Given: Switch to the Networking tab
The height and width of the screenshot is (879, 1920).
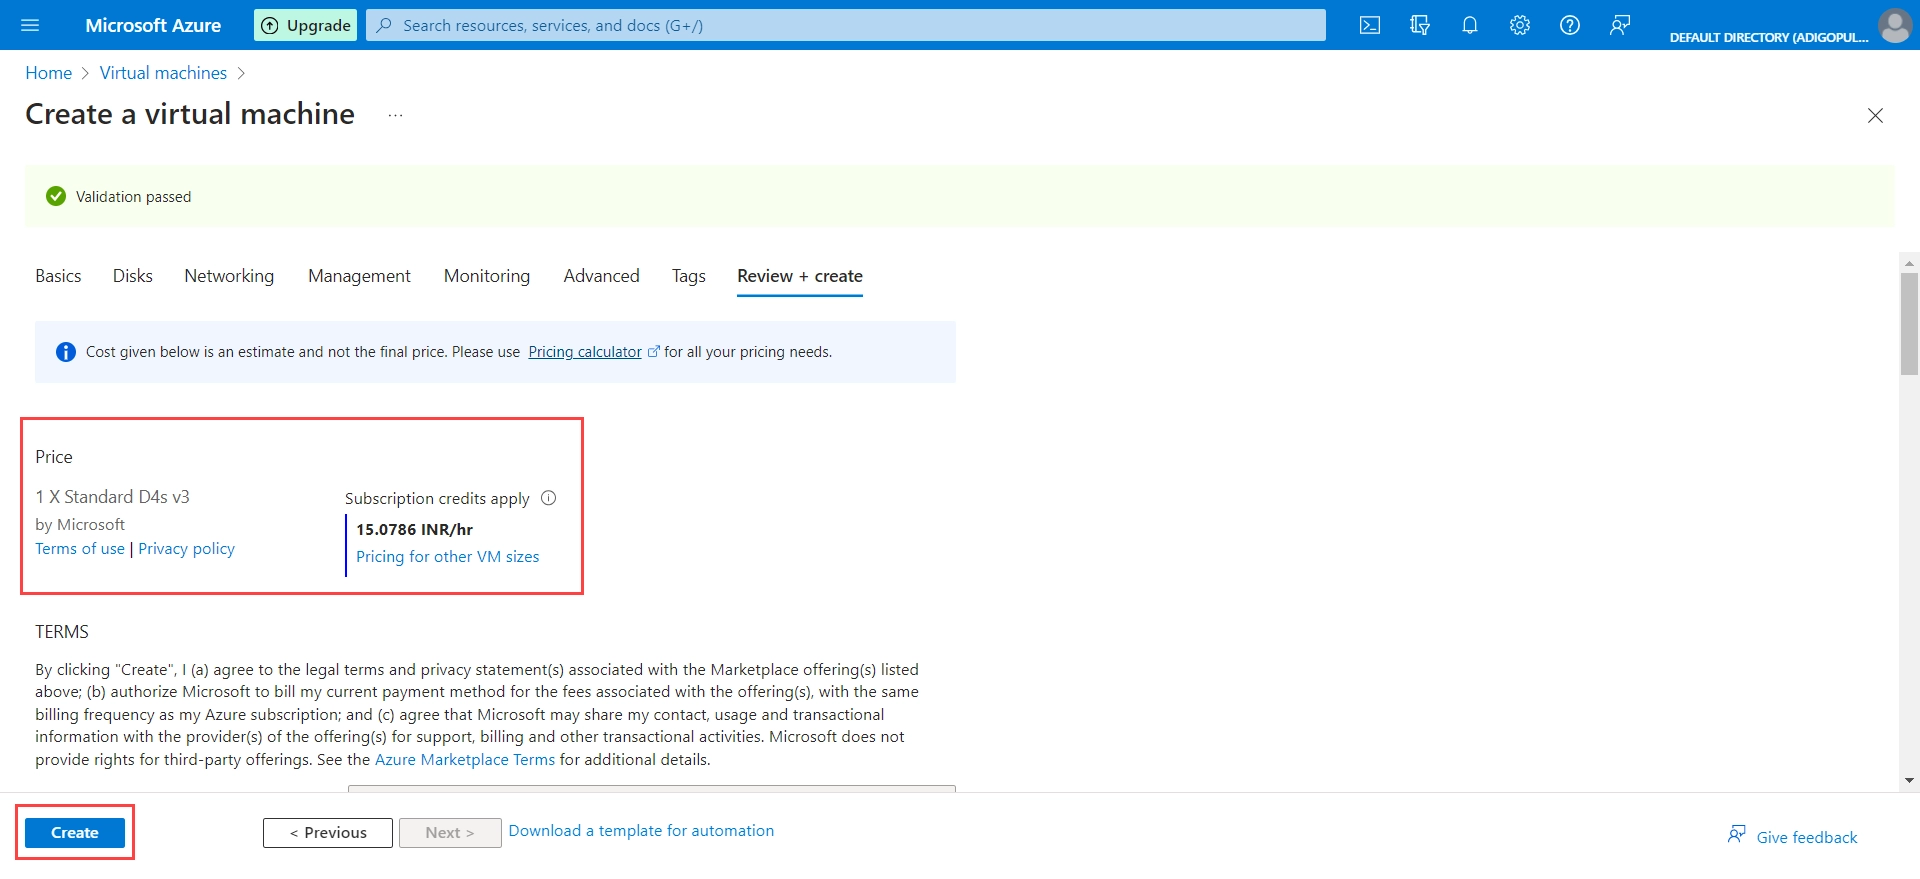Looking at the screenshot, I should [229, 276].
